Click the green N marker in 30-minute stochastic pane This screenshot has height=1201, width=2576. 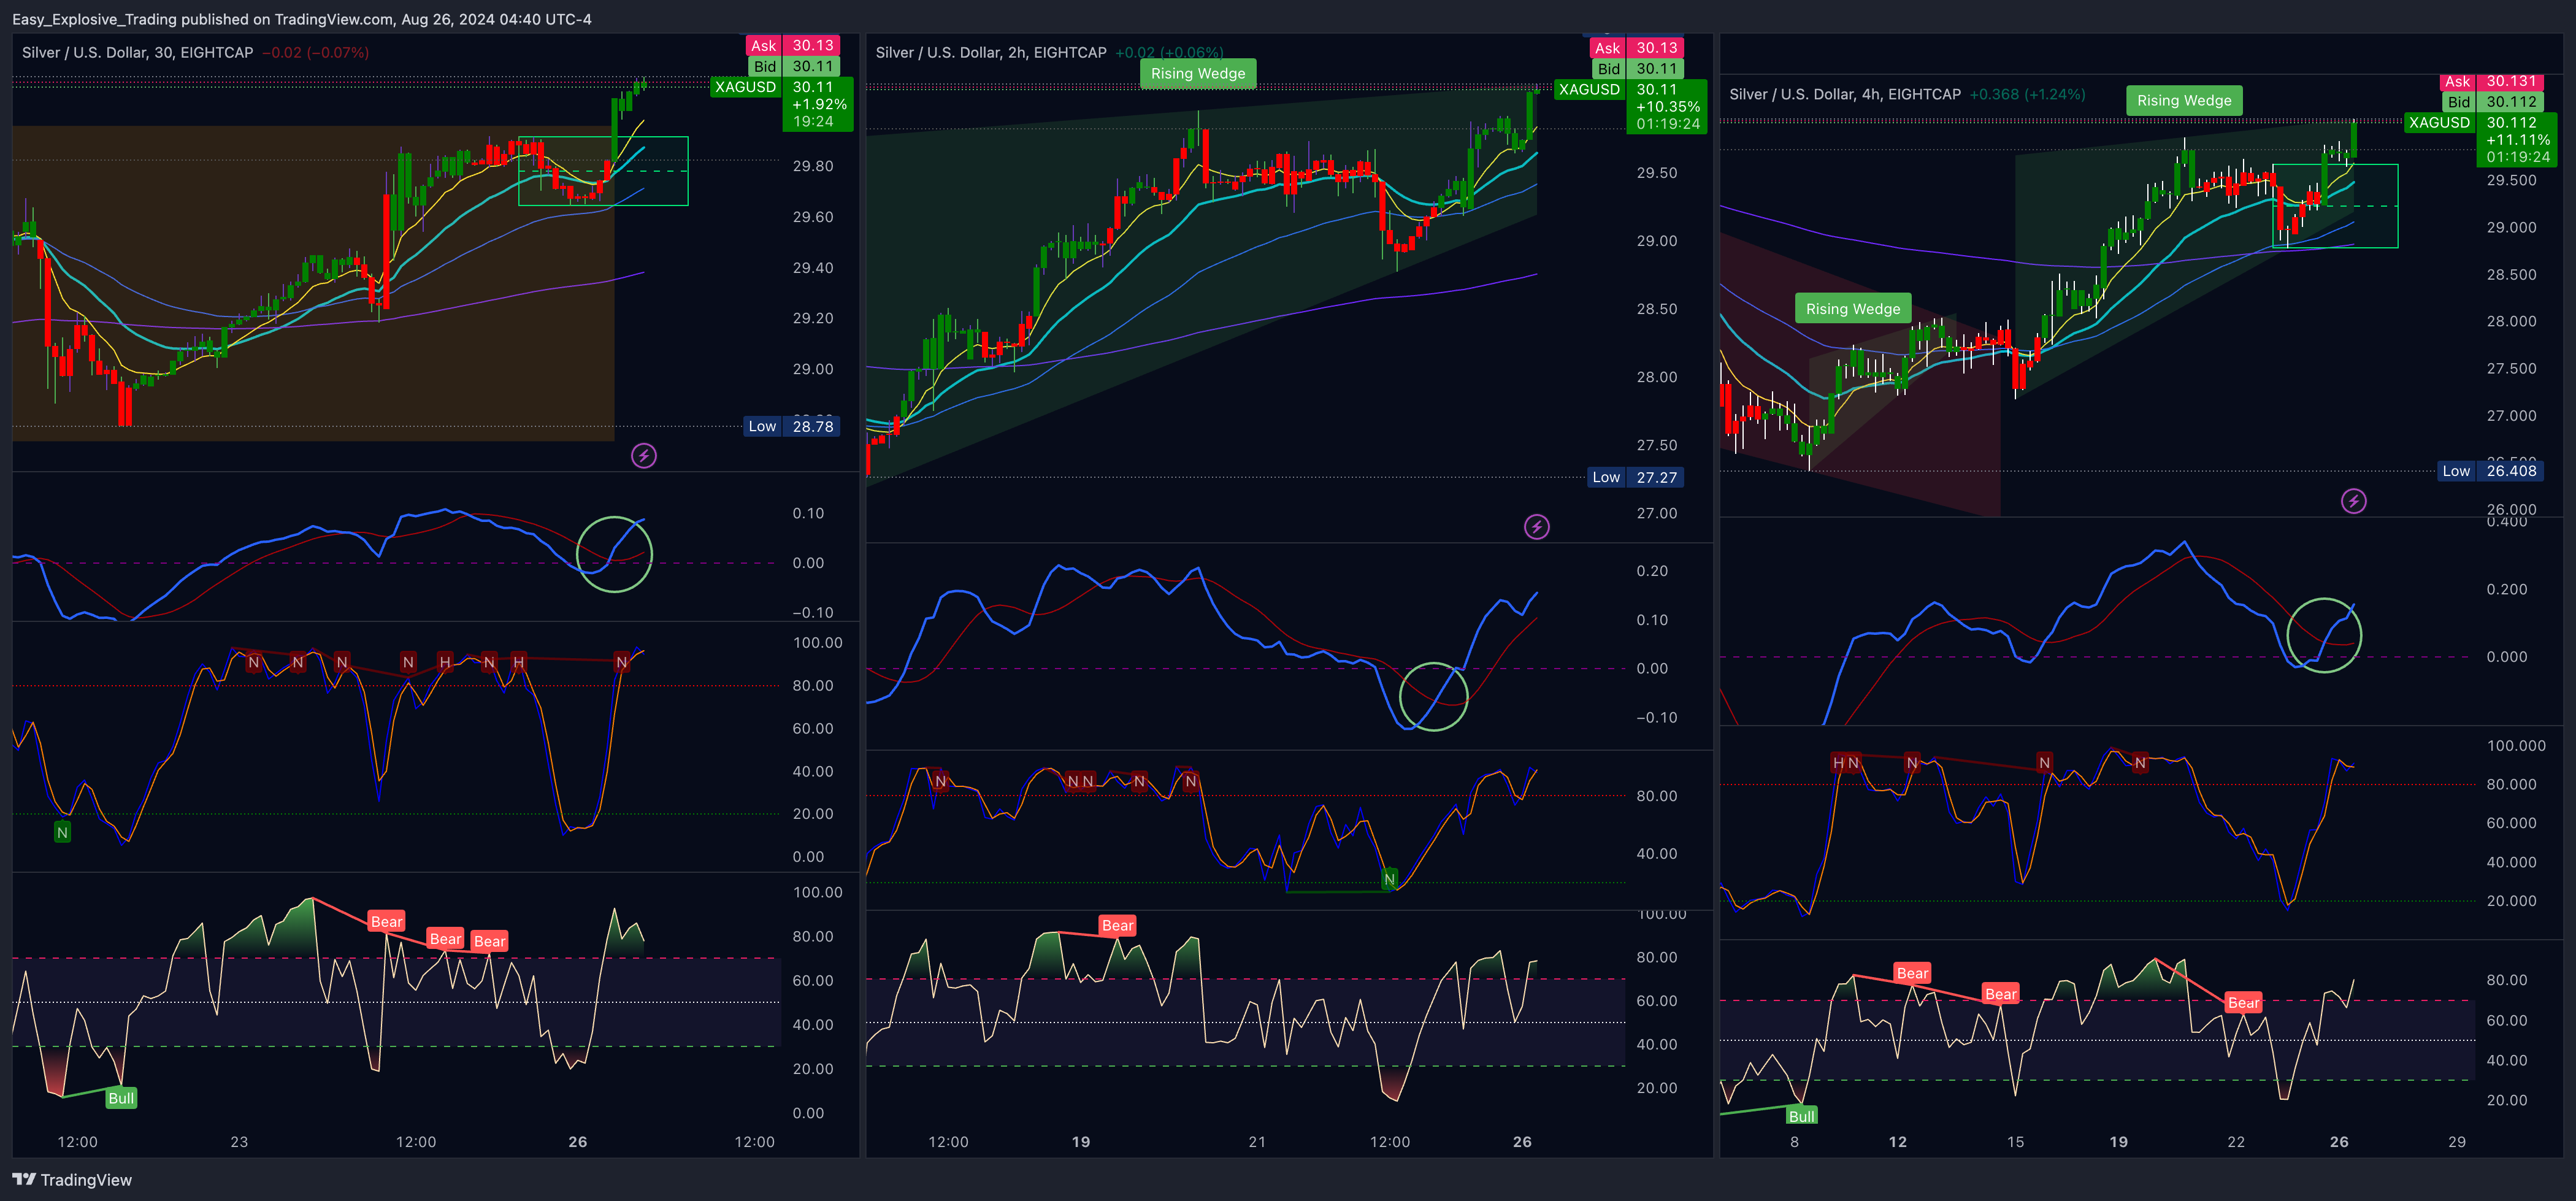[62, 832]
